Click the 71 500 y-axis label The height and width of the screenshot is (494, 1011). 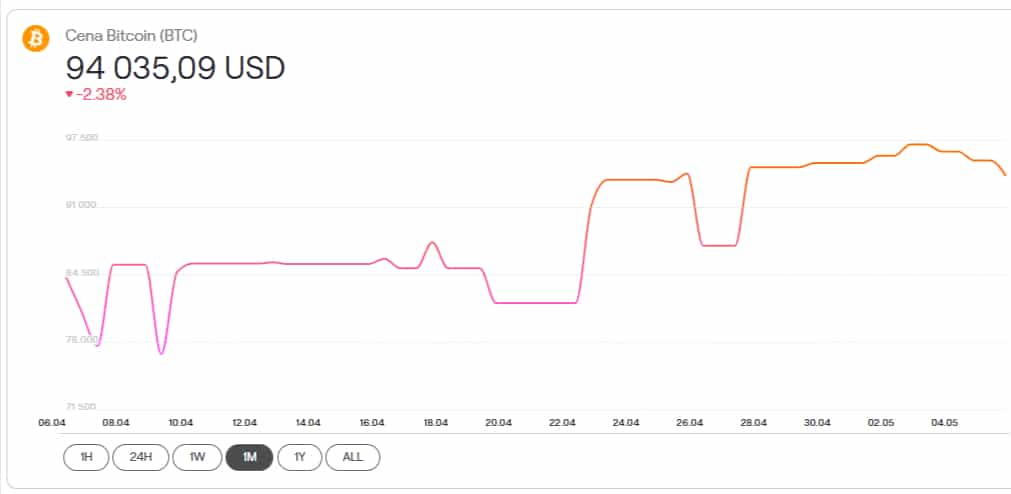click(82, 407)
